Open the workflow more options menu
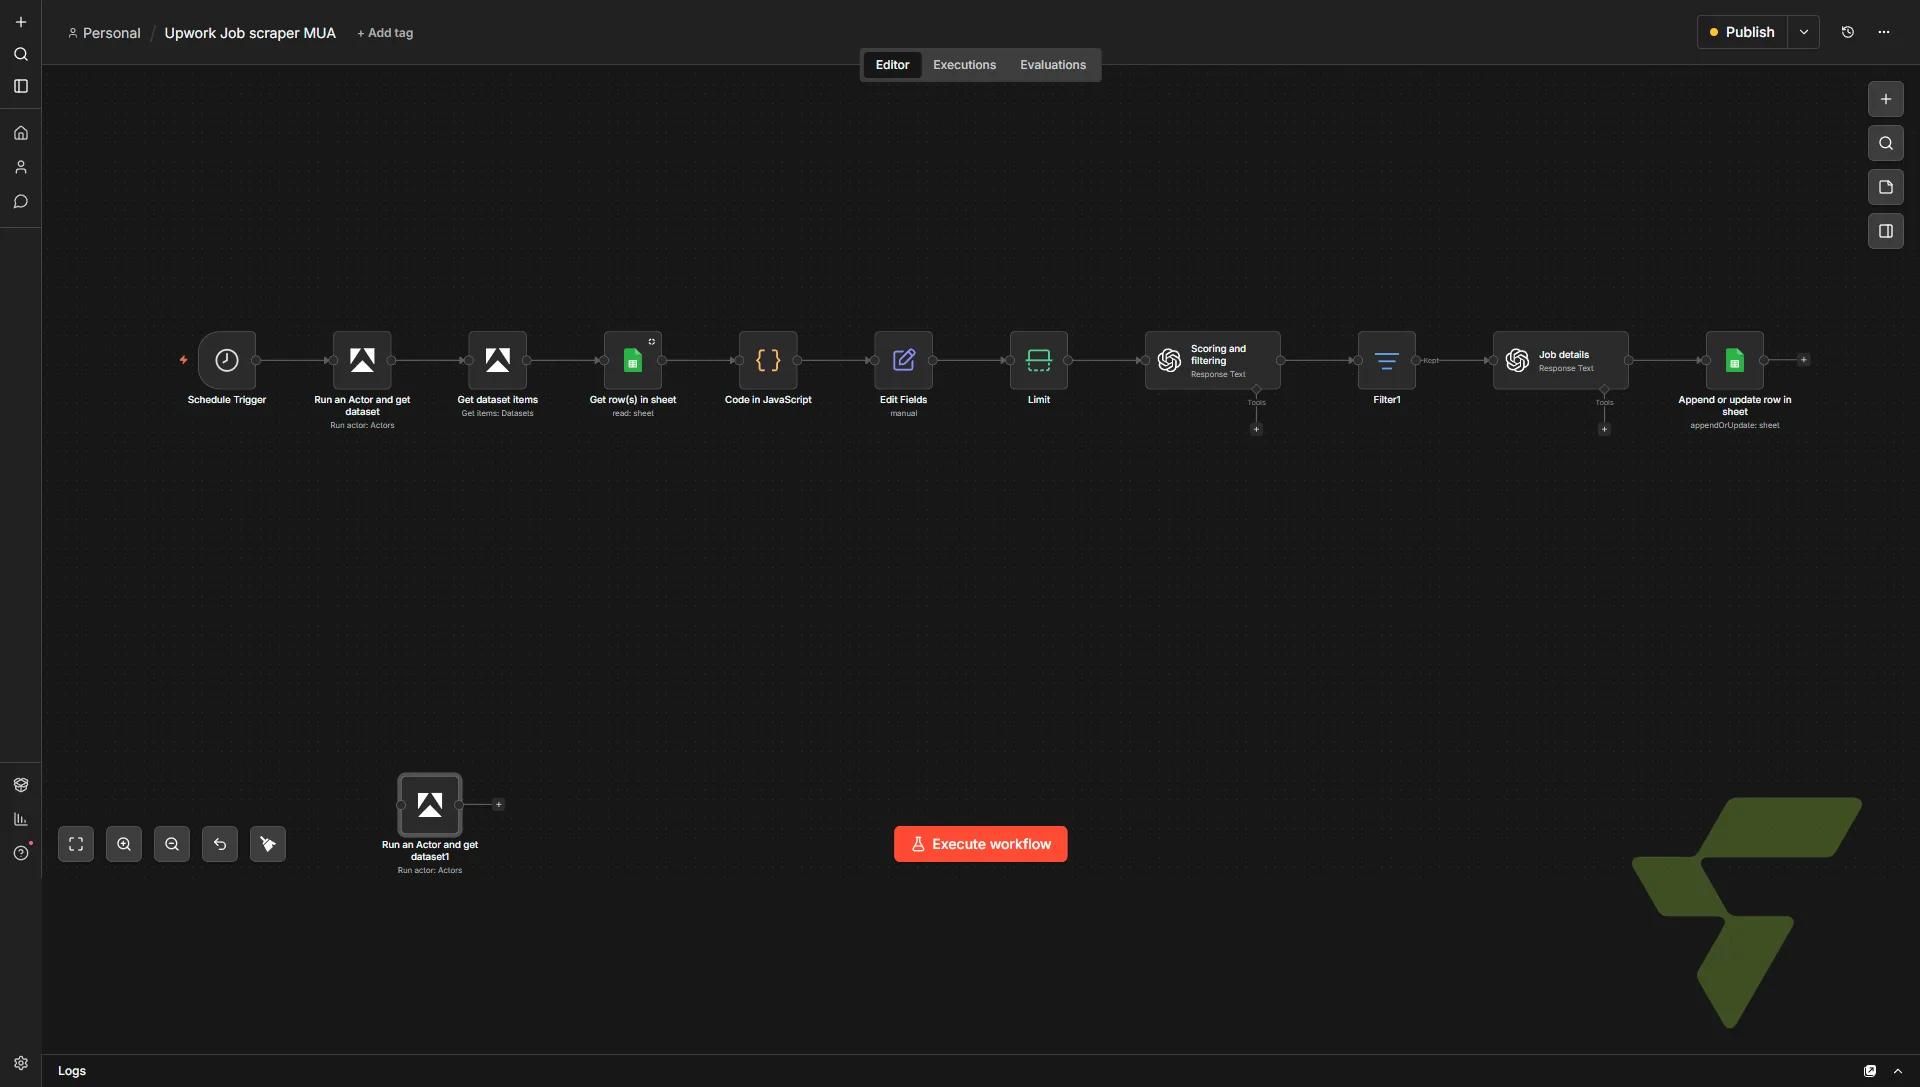The image size is (1920, 1087). [1884, 32]
